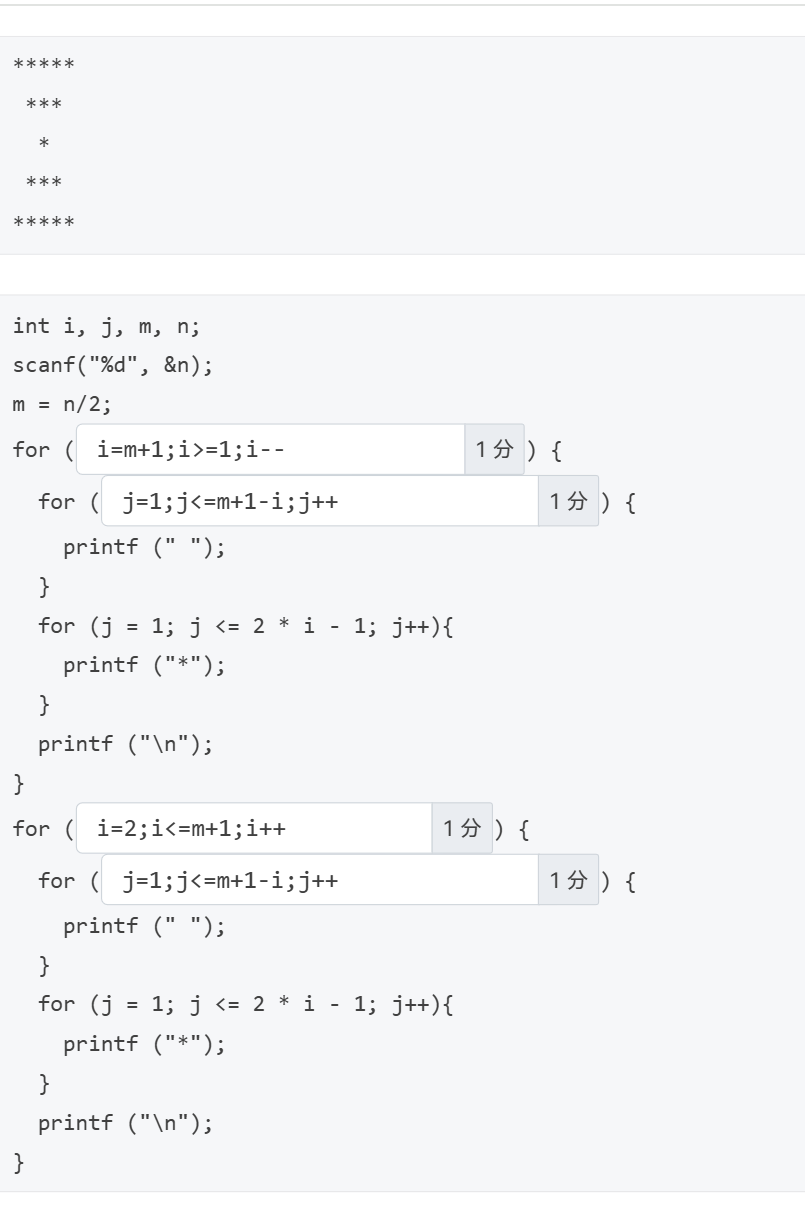This screenshot has width=805, height=1212.
Task: Click the final closing brace of the code
Action: 18,1162
